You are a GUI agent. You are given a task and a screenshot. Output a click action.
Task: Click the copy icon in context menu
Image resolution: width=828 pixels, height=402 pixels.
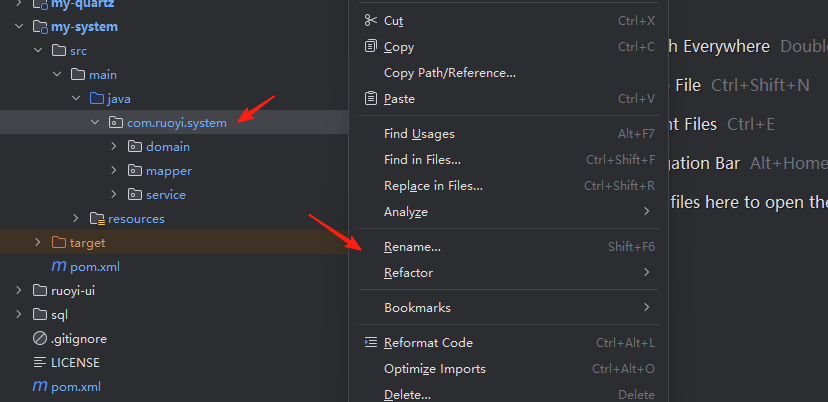[371, 46]
